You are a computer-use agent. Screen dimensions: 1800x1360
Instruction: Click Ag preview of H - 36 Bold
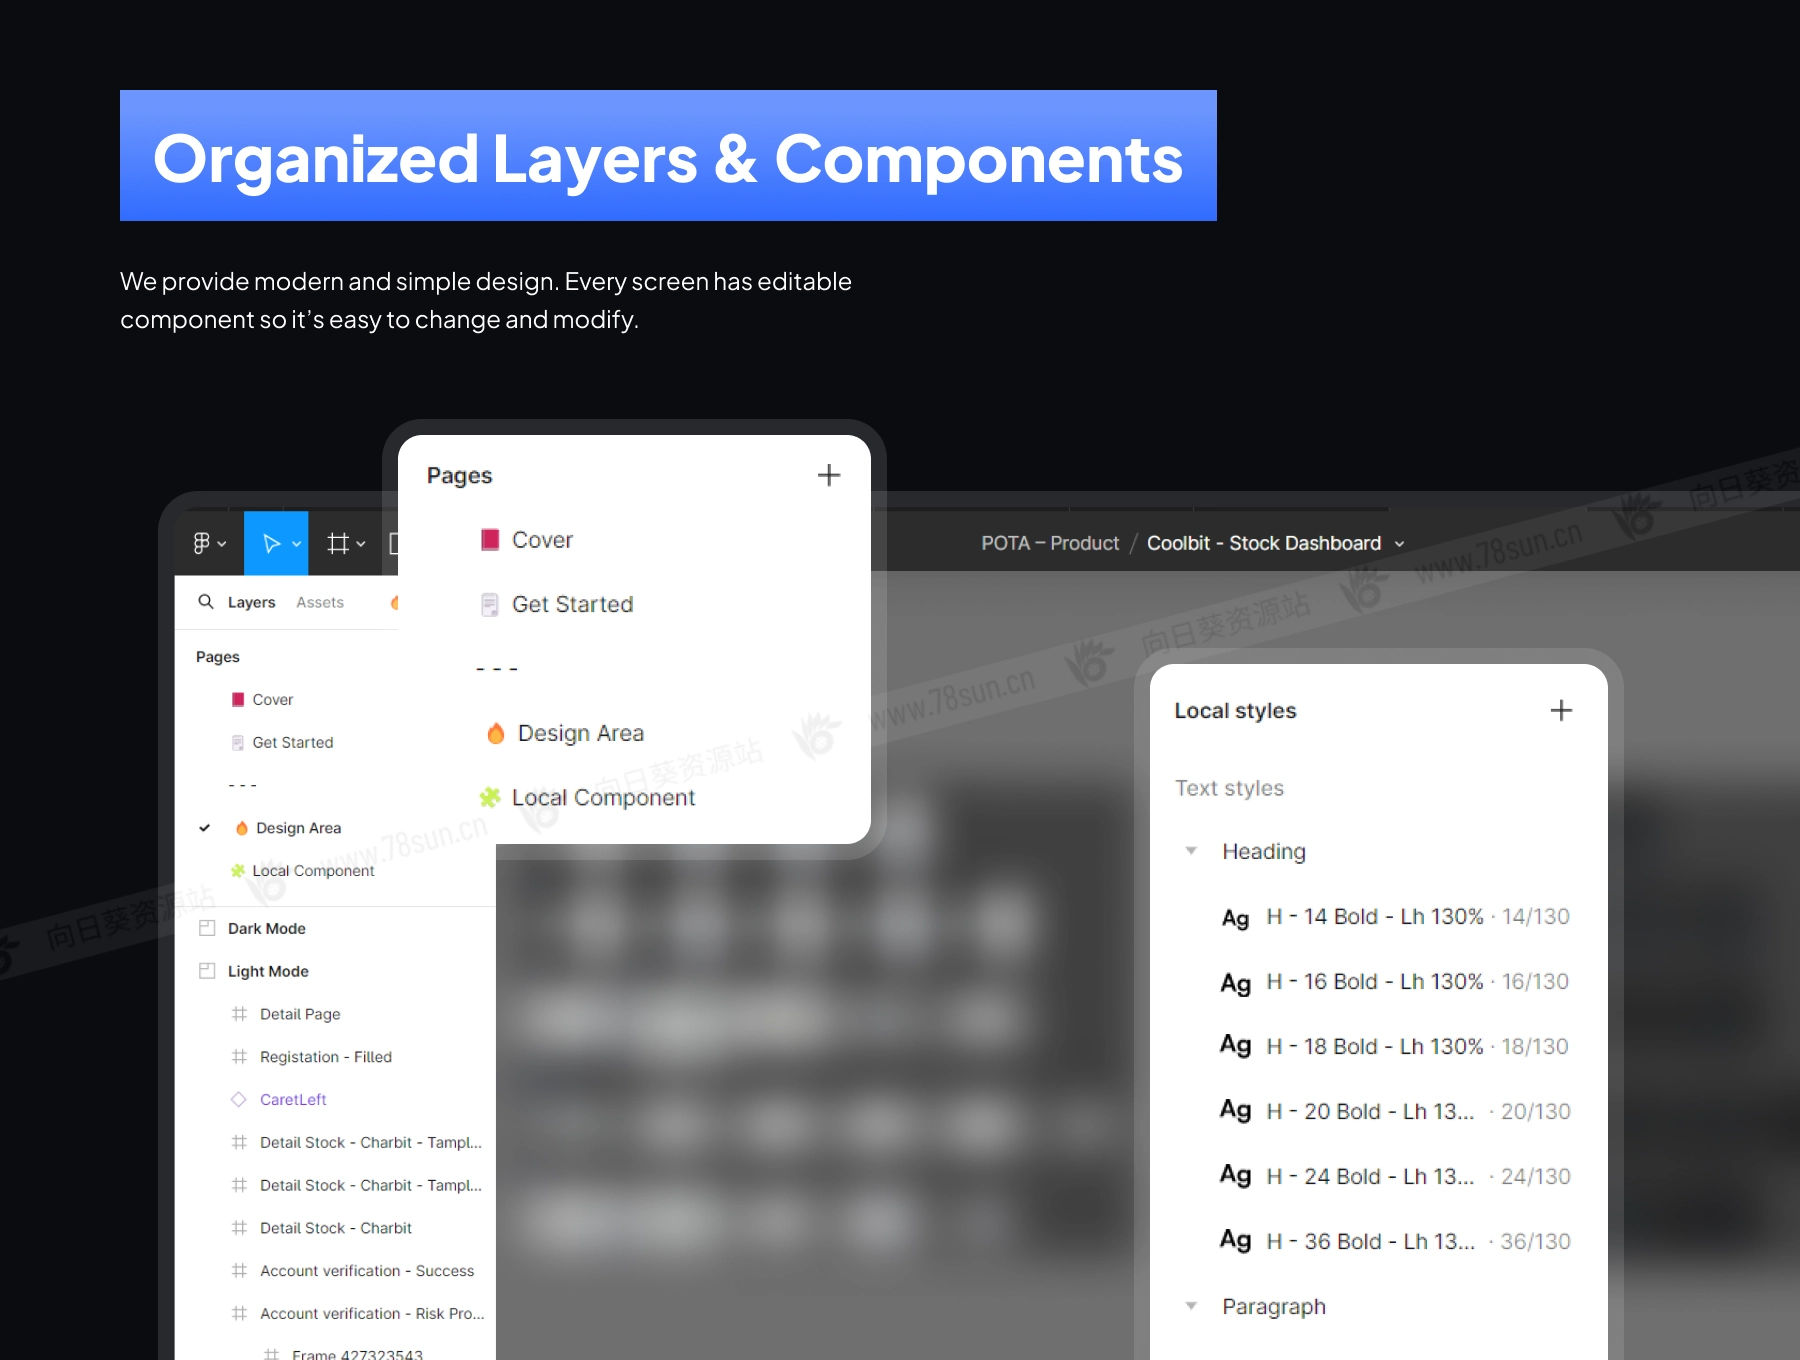pos(1236,1241)
